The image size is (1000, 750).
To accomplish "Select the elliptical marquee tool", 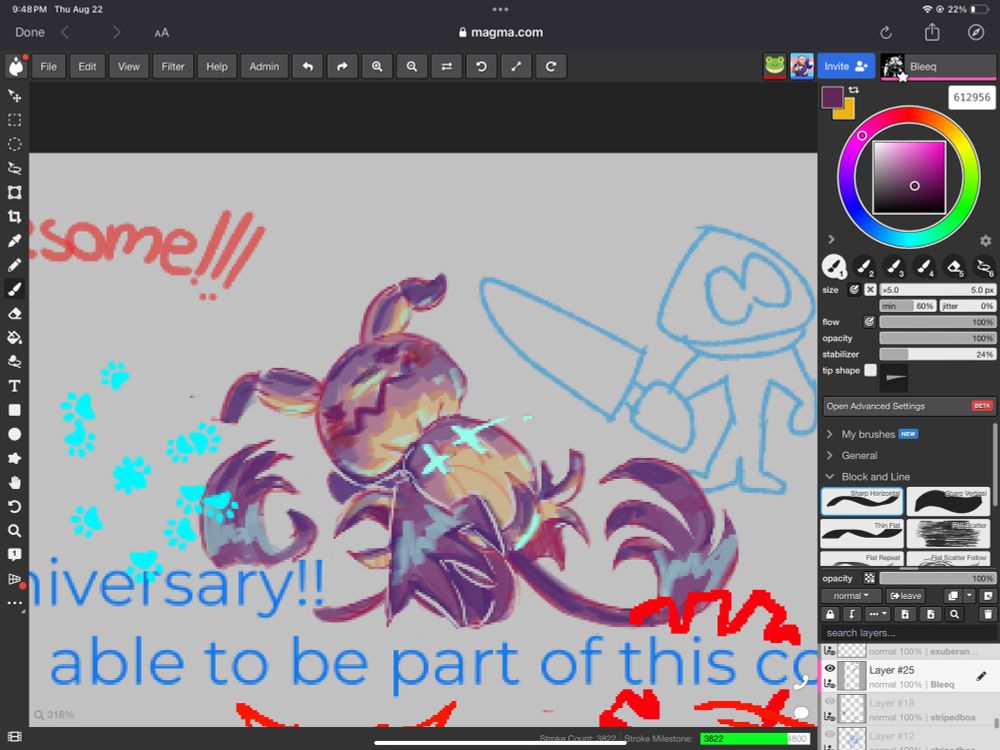I will tap(14, 144).
